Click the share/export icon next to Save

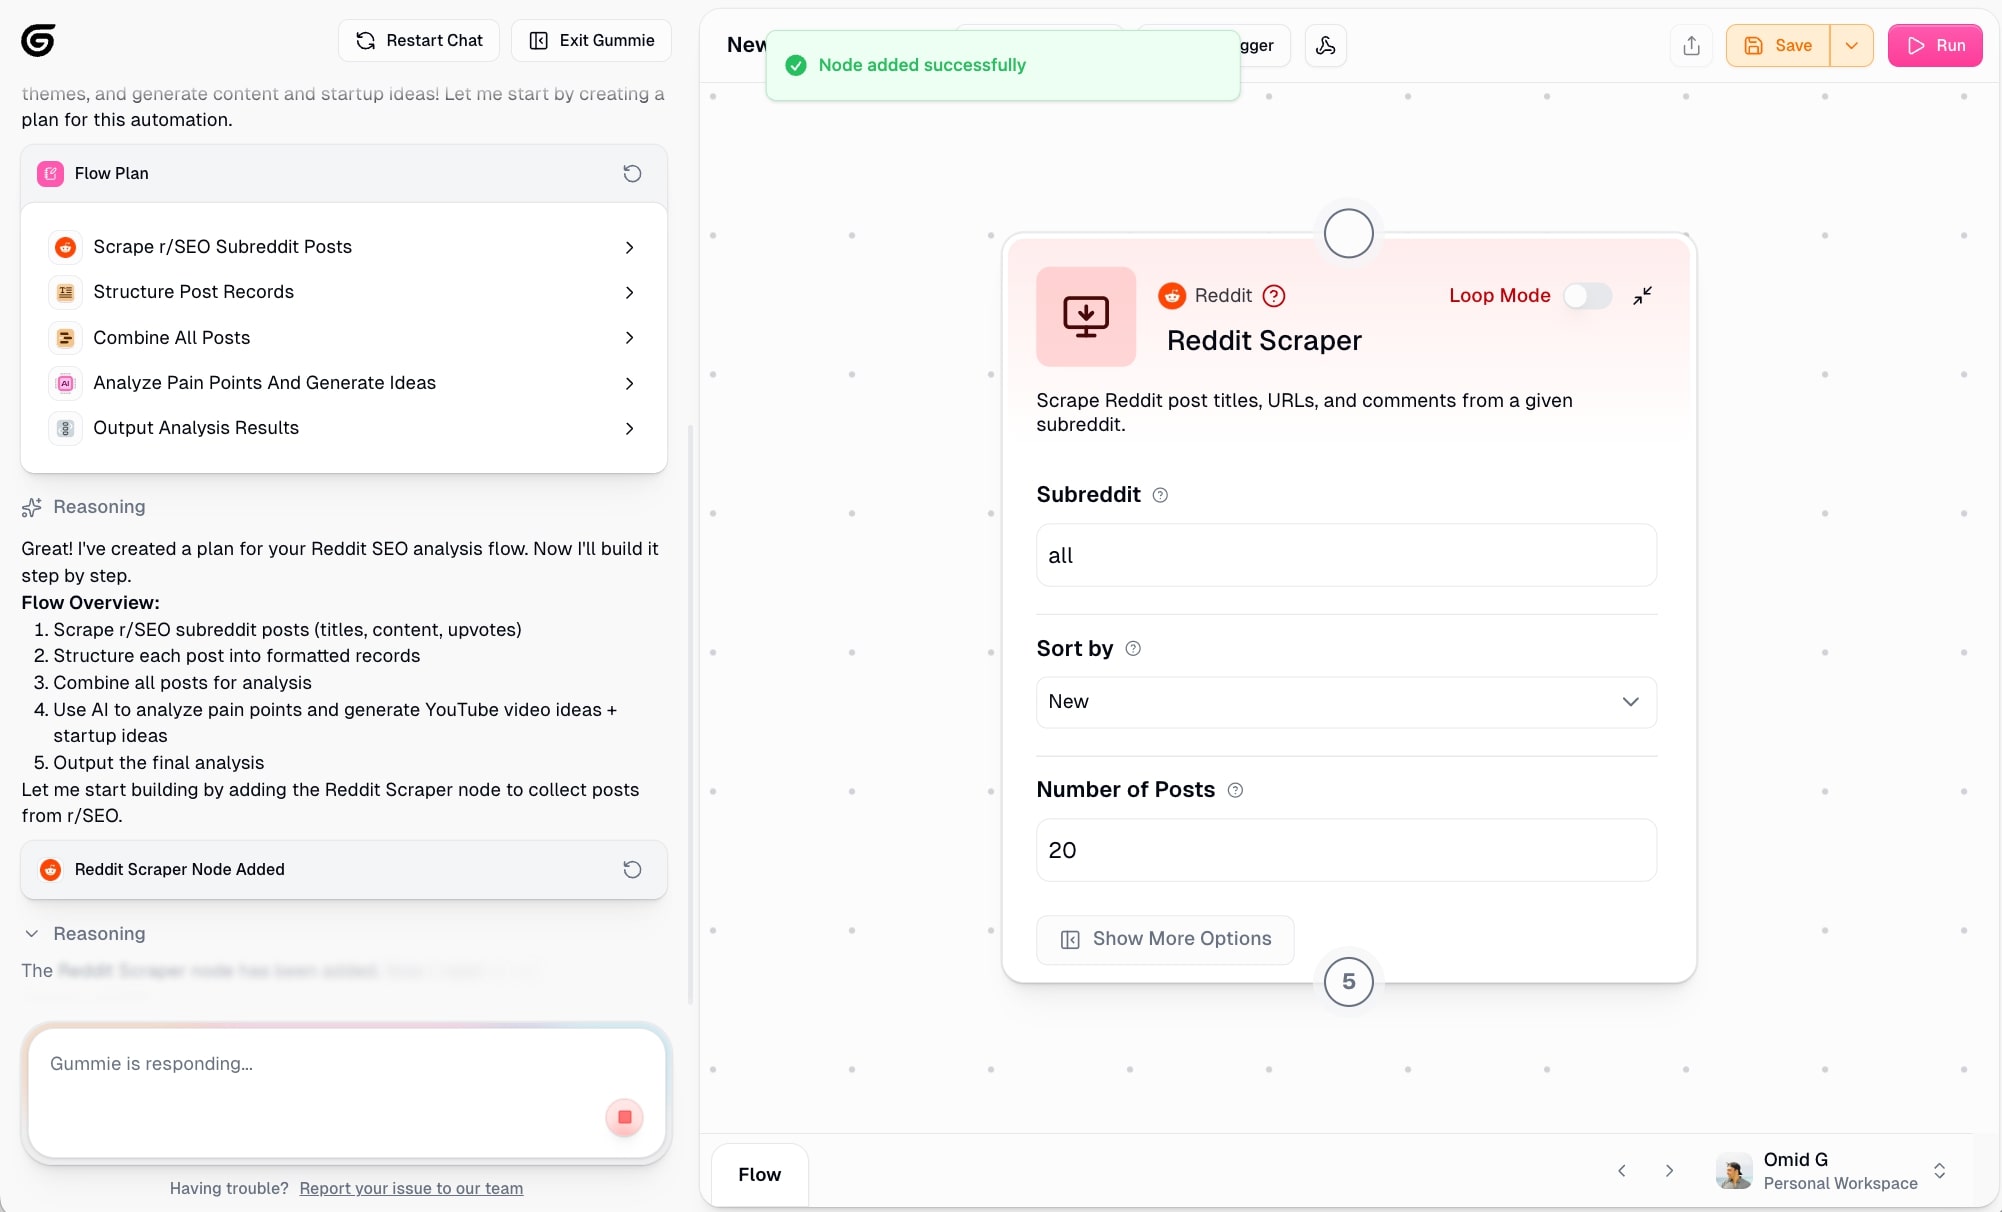[x=1691, y=45]
